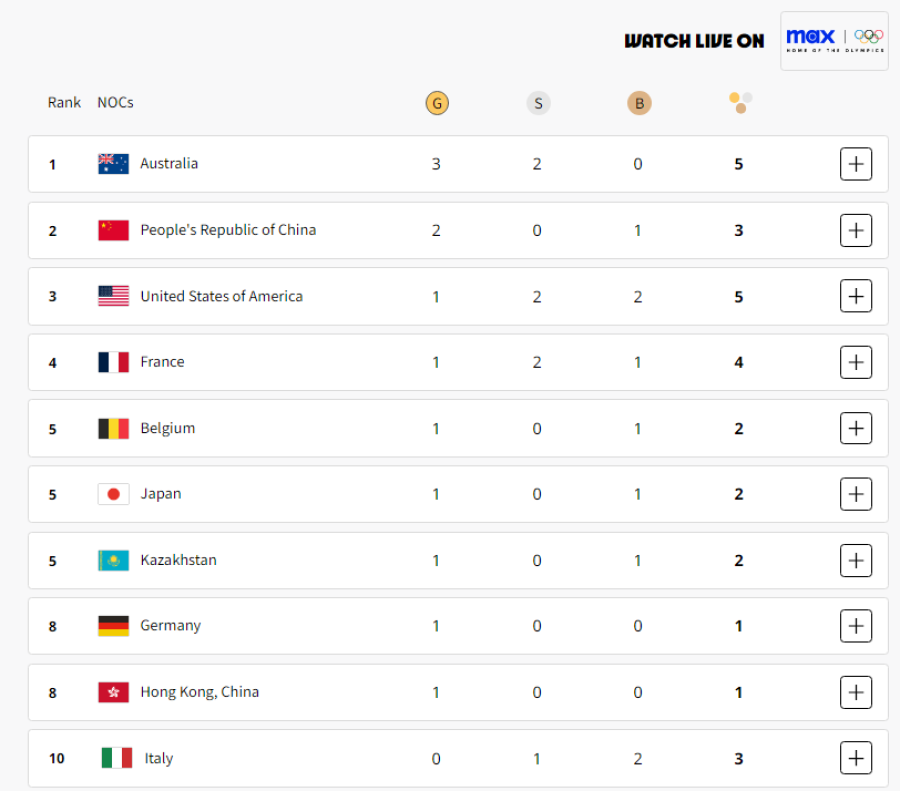This screenshot has height=791, width=900.
Task: Expand the Japan row details
Action: pos(856,494)
